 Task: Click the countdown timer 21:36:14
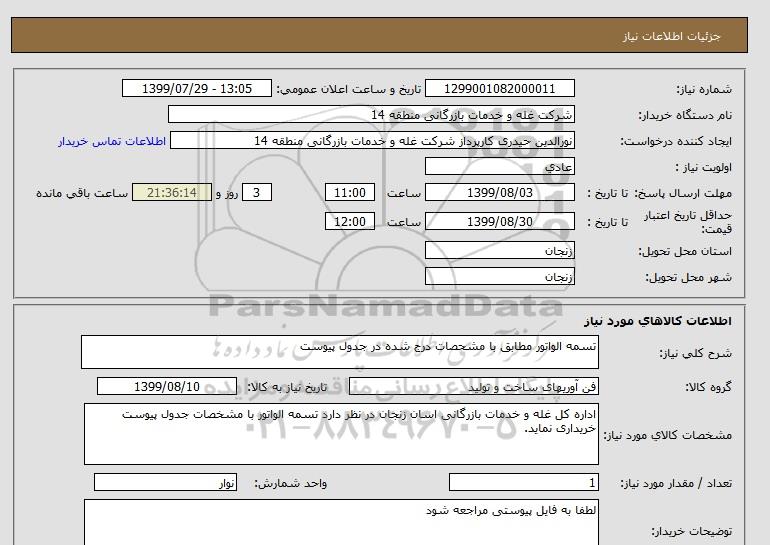click(172, 193)
